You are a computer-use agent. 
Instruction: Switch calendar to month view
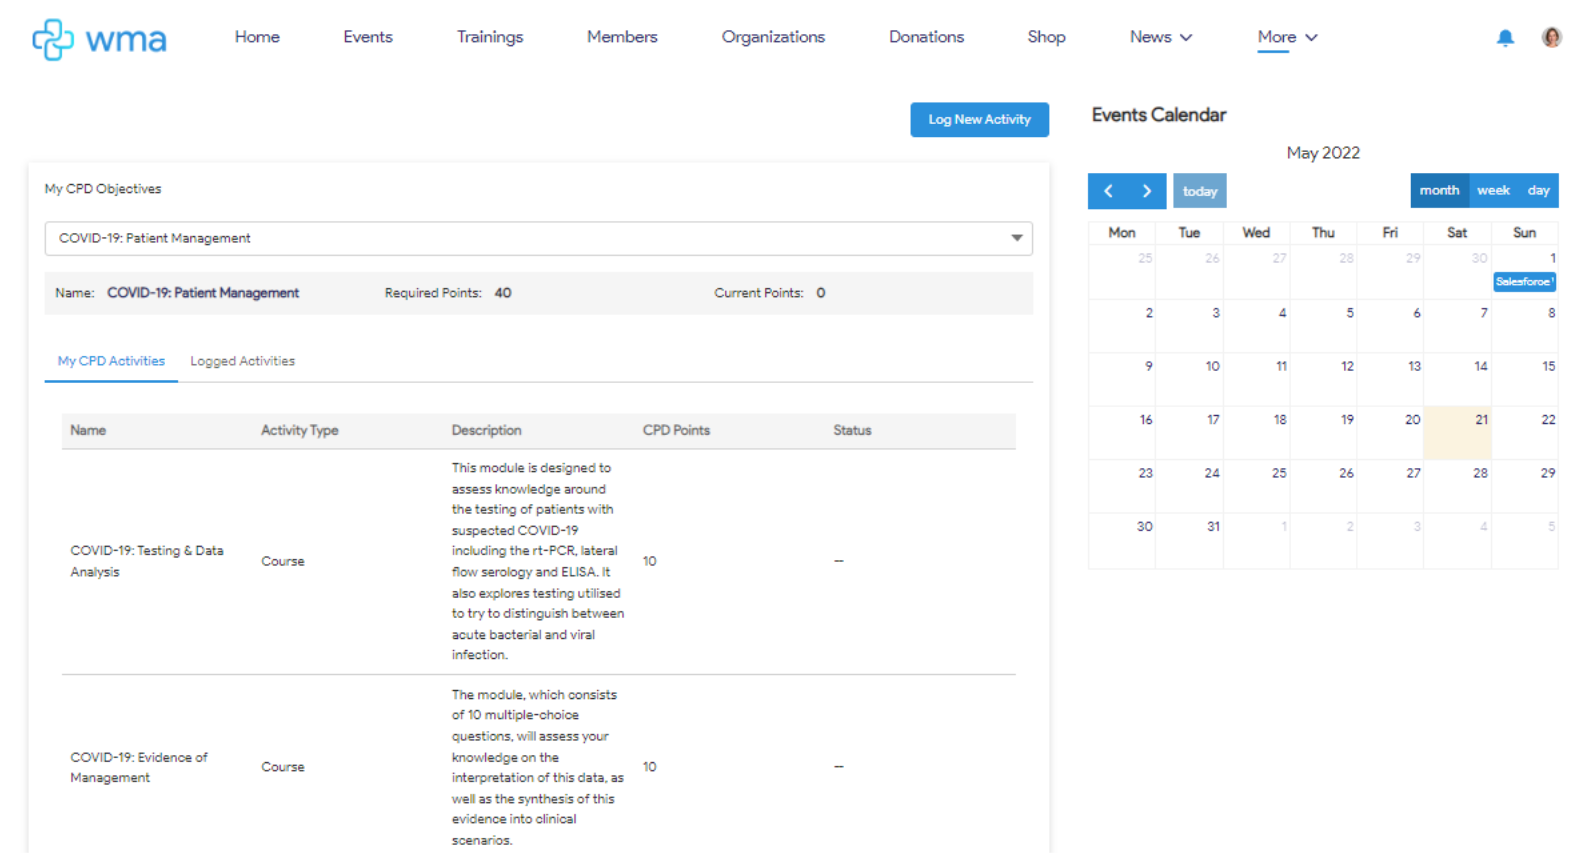coord(1439,190)
